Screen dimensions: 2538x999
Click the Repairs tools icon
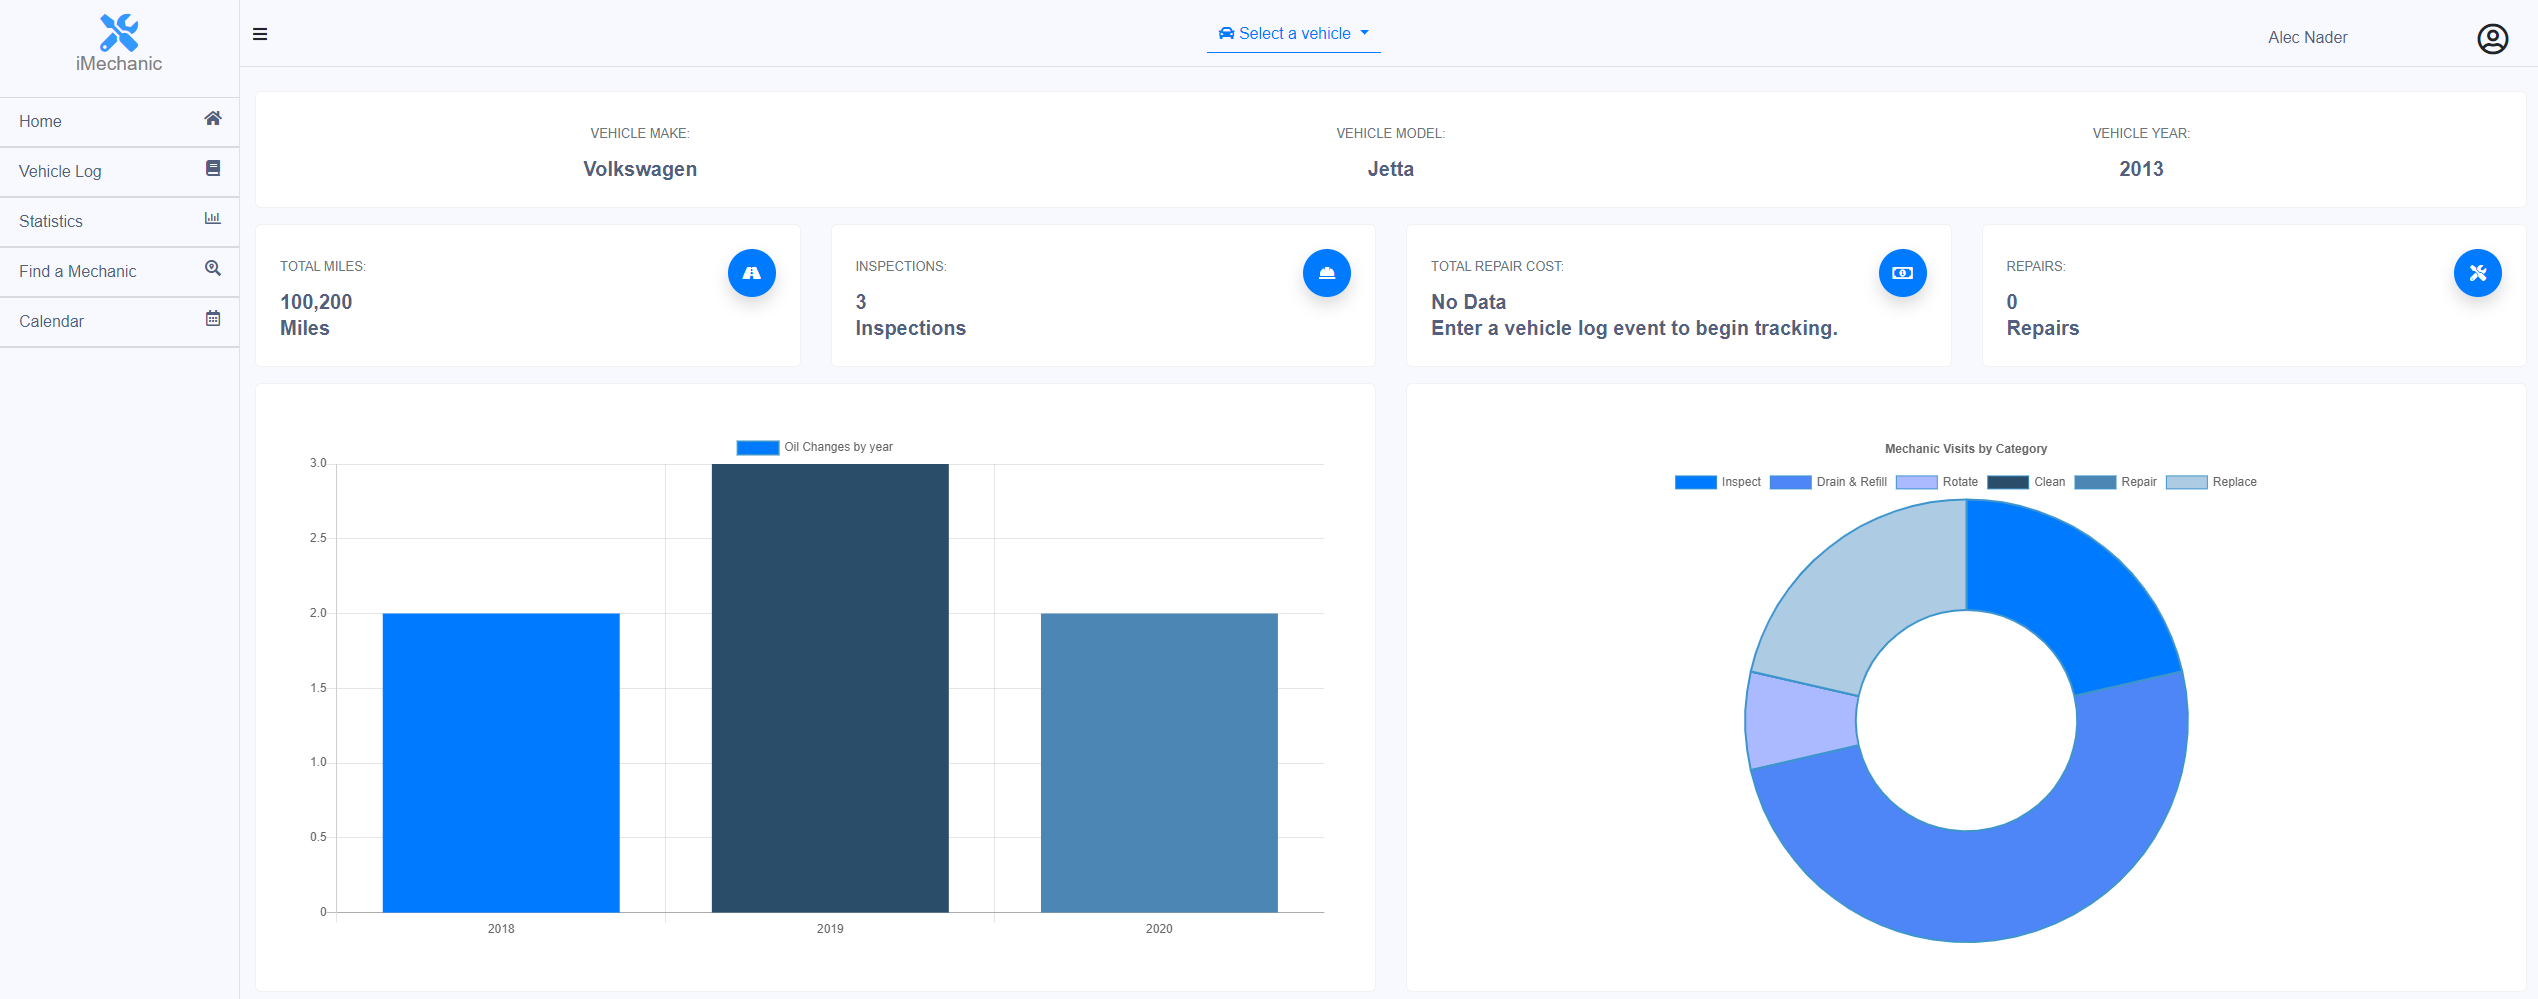(x=2478, y=273)
